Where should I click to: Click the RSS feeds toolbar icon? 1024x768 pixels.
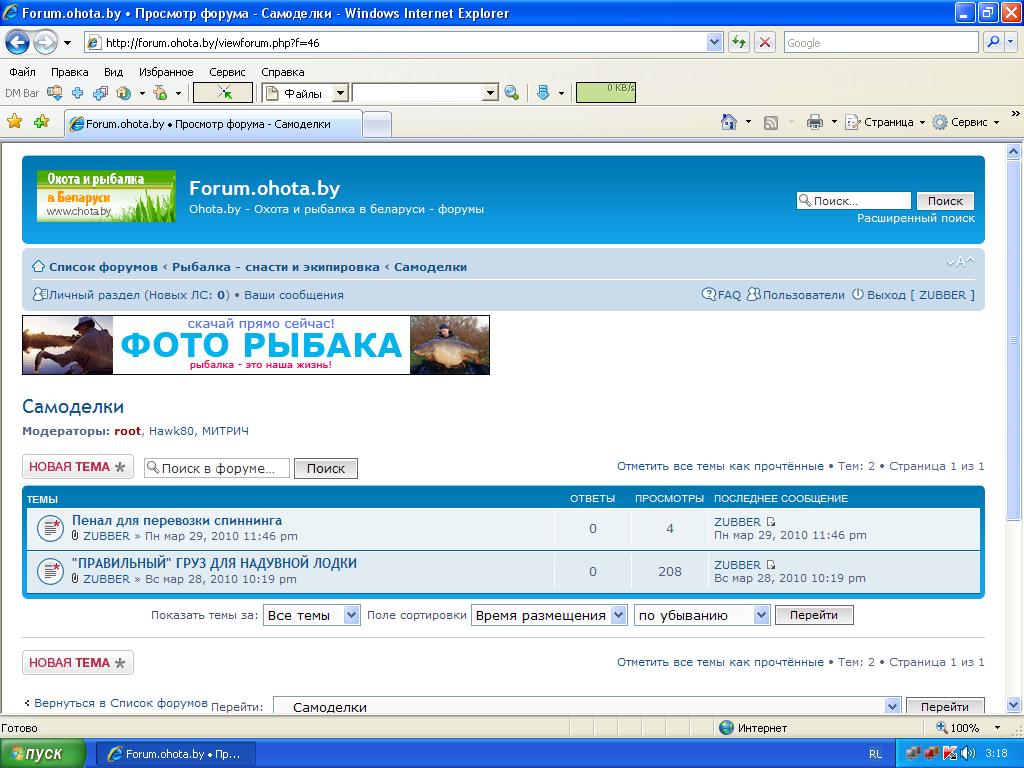click(771, 122)
